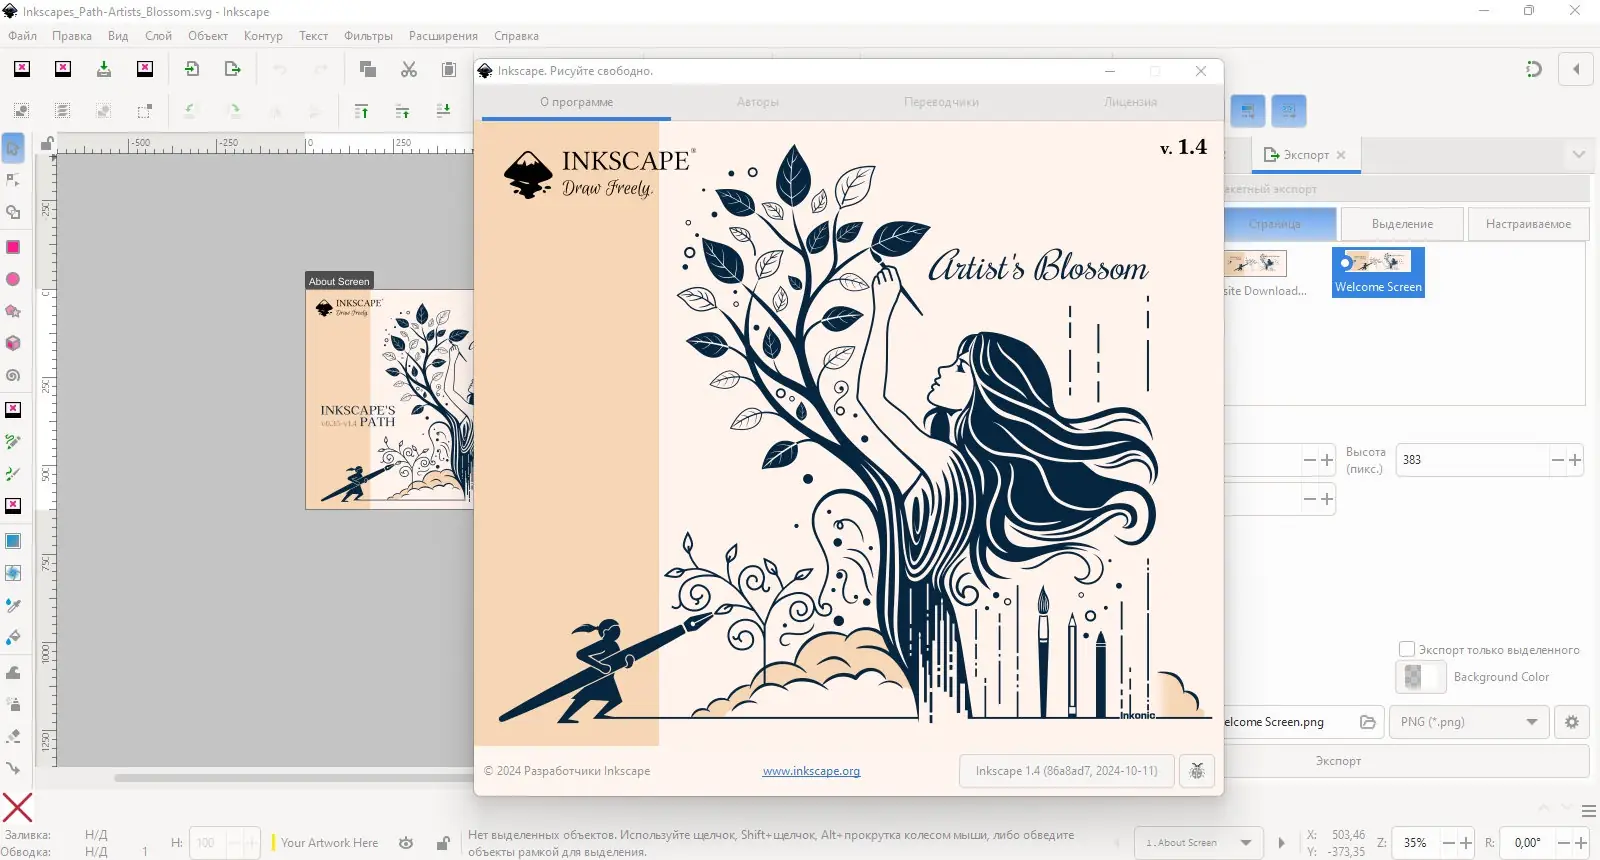
Task: Toggle snapping control in top right
Action: point(1534,69)
